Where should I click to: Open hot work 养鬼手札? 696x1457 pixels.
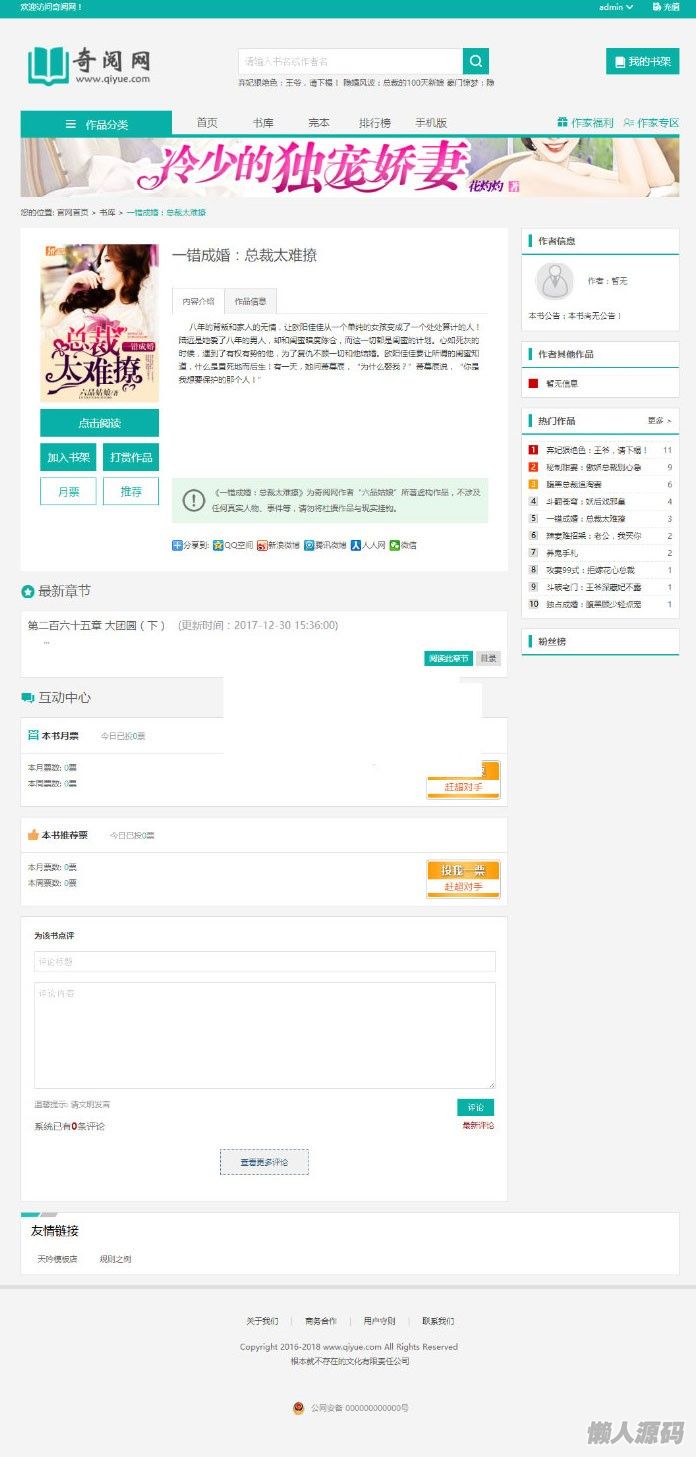tap(561, 552)
